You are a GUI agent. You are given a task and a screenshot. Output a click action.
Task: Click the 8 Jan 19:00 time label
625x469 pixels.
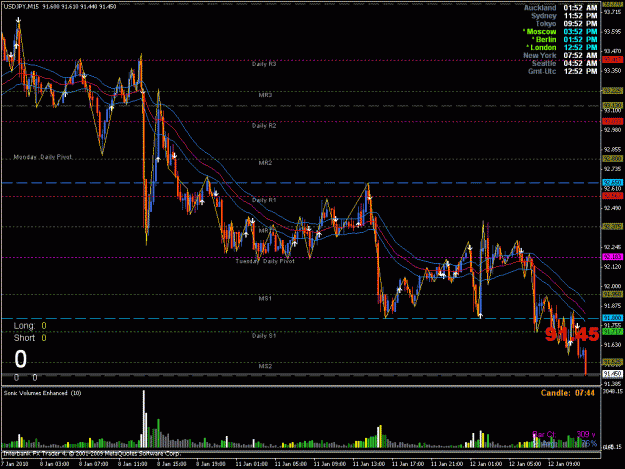point(211,464)
